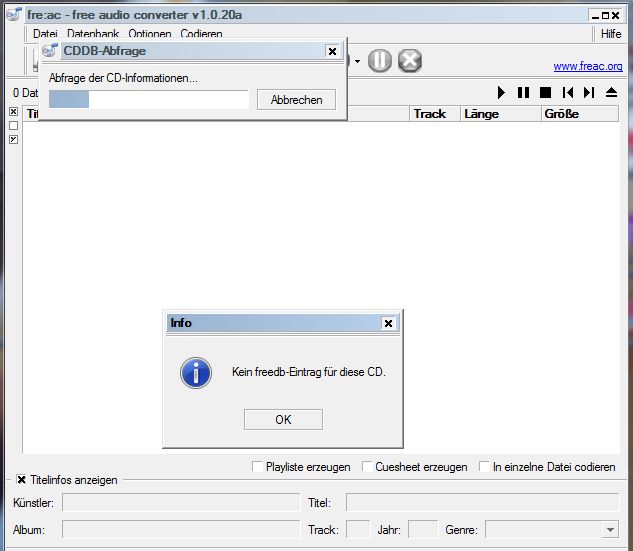Click the Track number field
Image resolution: width=633 pixels, height=551 pixels.
[x=358, y=529]
